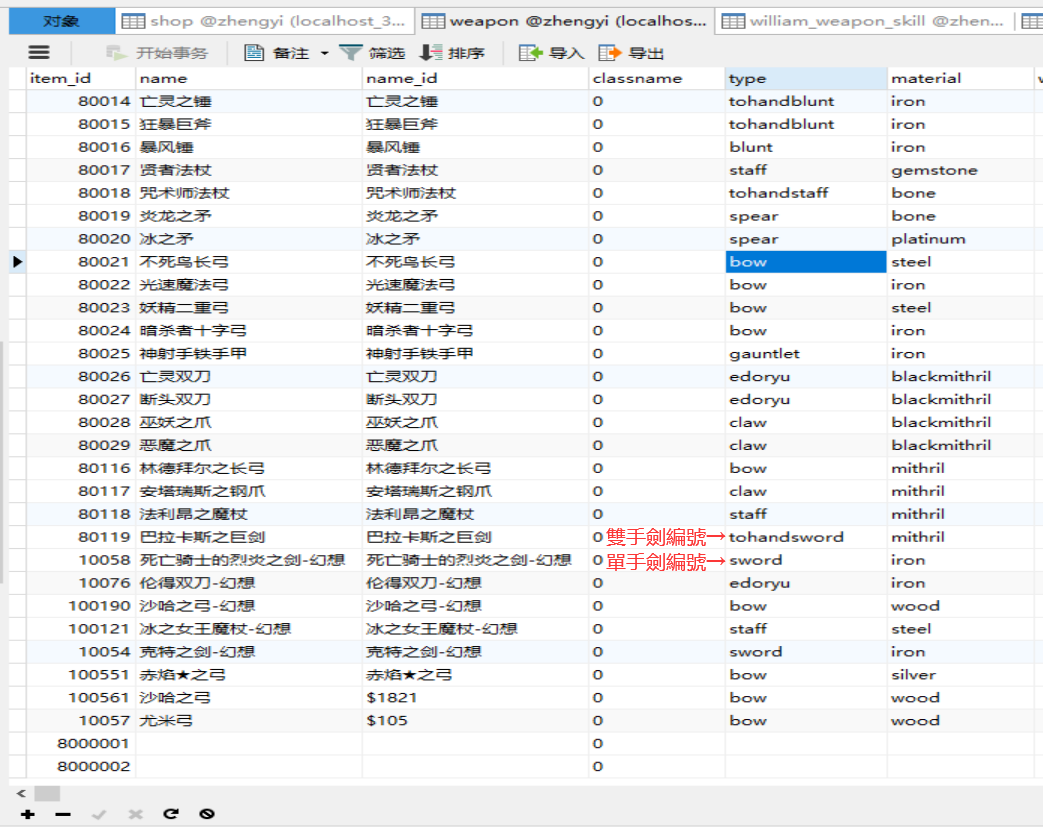Open the hamburger menu icon
The image size is (1043, 827).
coord(39,53)
